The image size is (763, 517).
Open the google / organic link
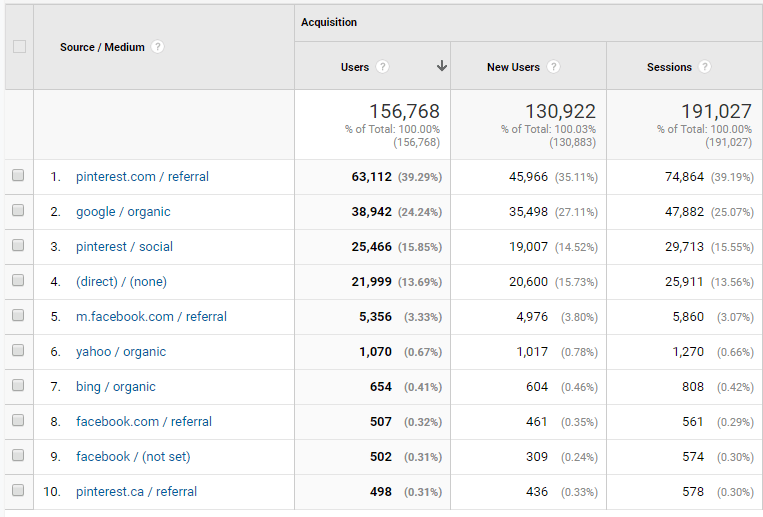123,212
